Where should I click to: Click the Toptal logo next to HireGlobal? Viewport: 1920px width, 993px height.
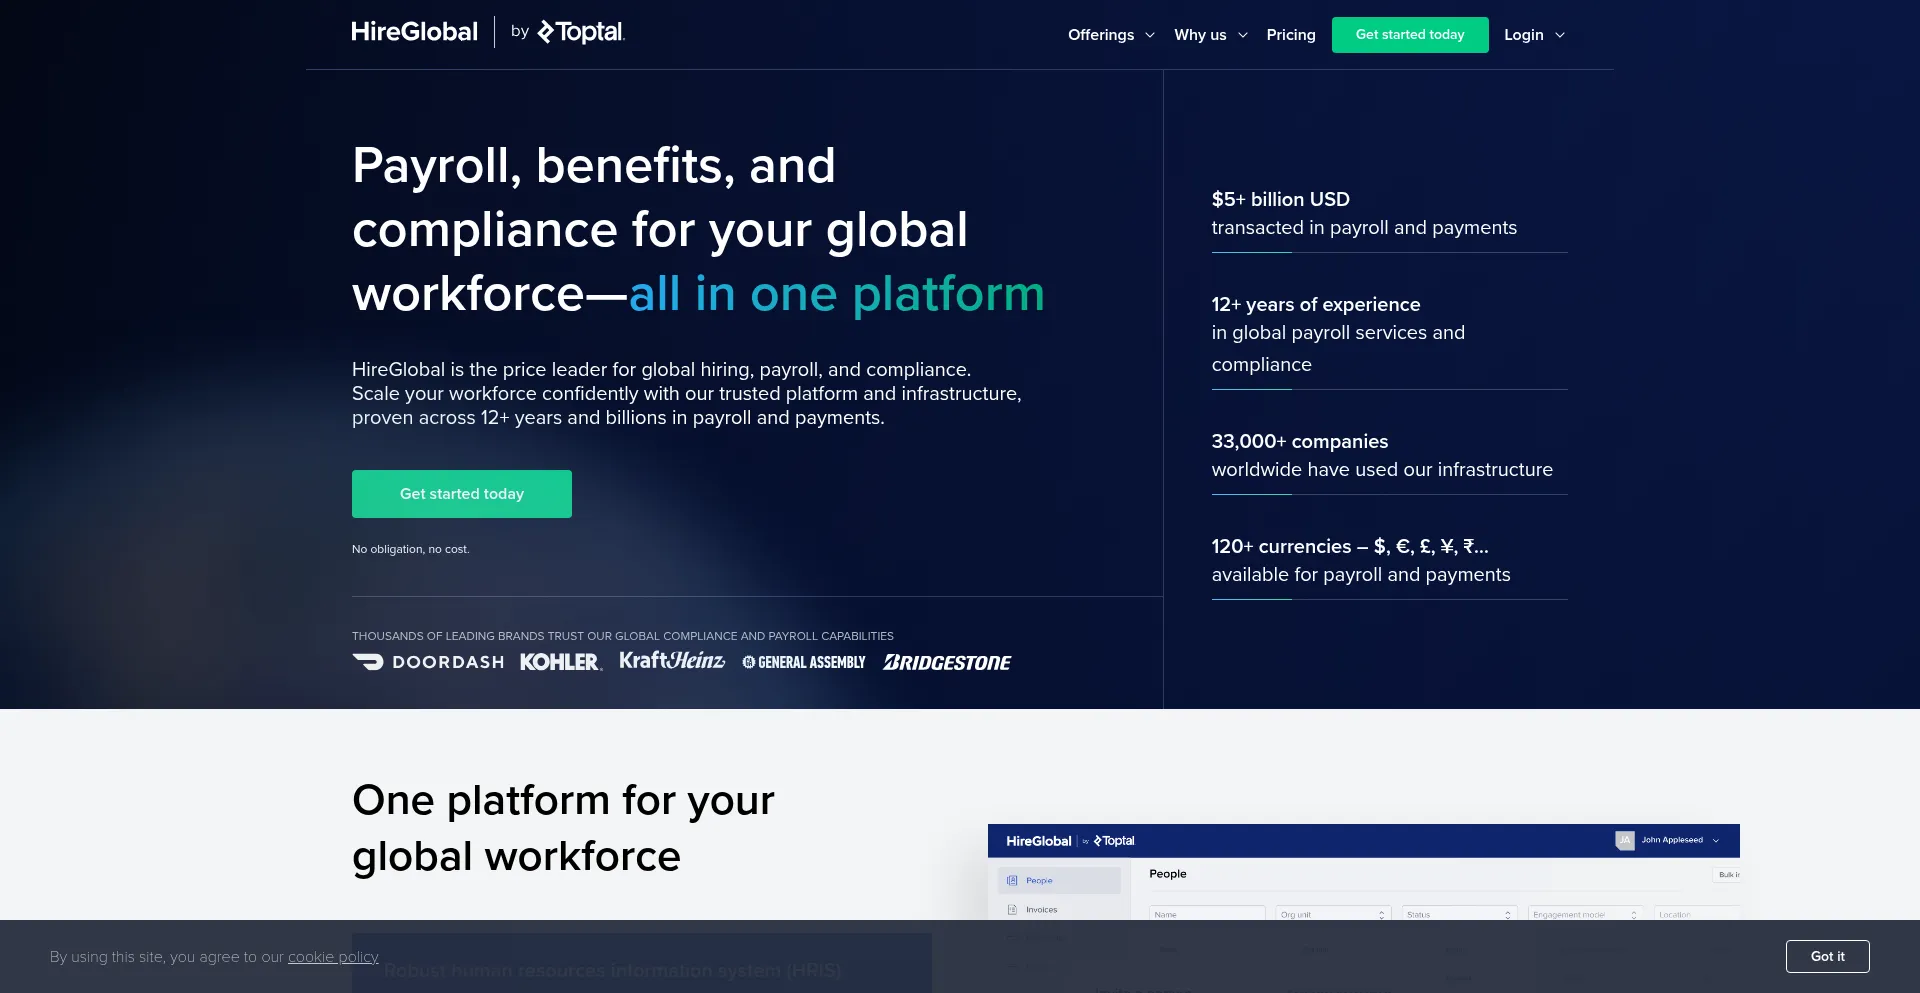coord(580,32)
